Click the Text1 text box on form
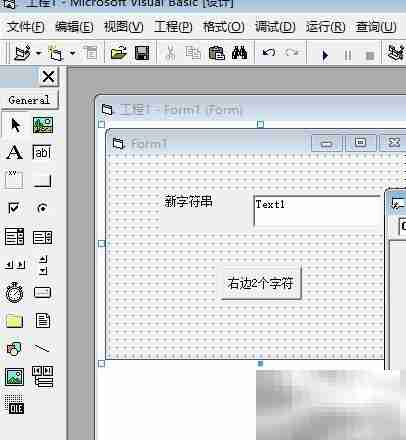This screenshot has width=406, height=440. (317, 211)
